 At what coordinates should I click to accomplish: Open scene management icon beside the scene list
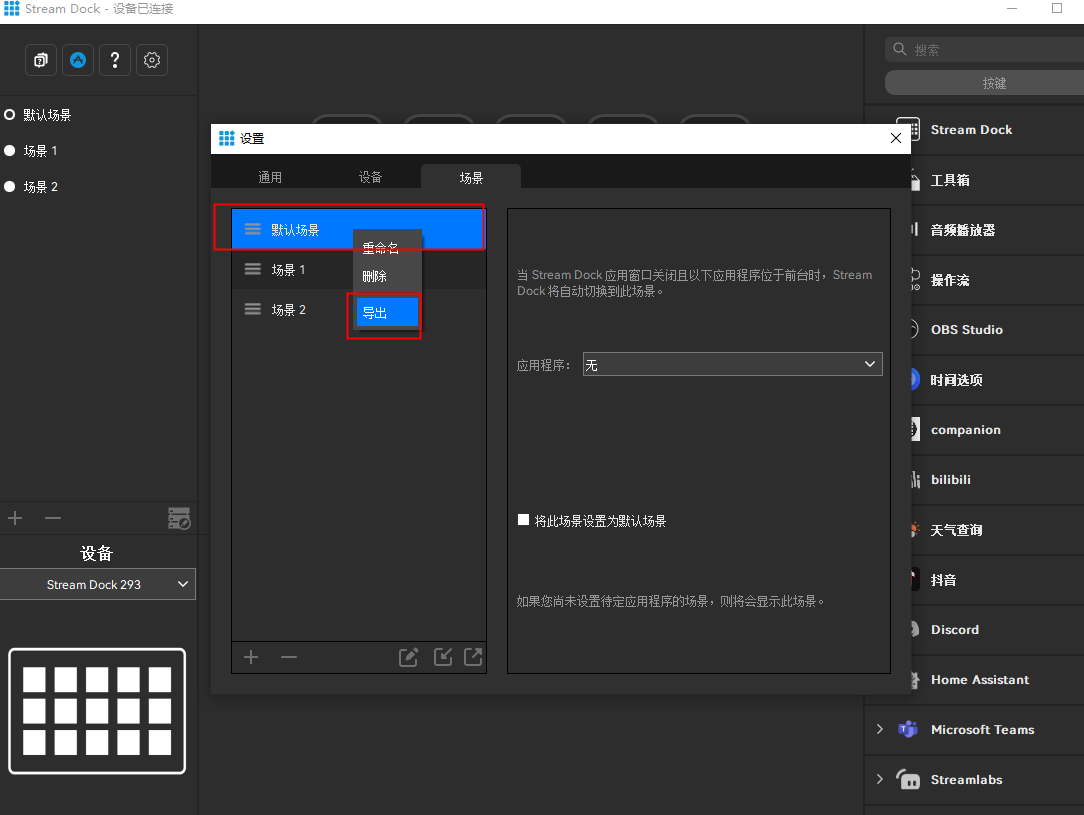coord(179,518)
